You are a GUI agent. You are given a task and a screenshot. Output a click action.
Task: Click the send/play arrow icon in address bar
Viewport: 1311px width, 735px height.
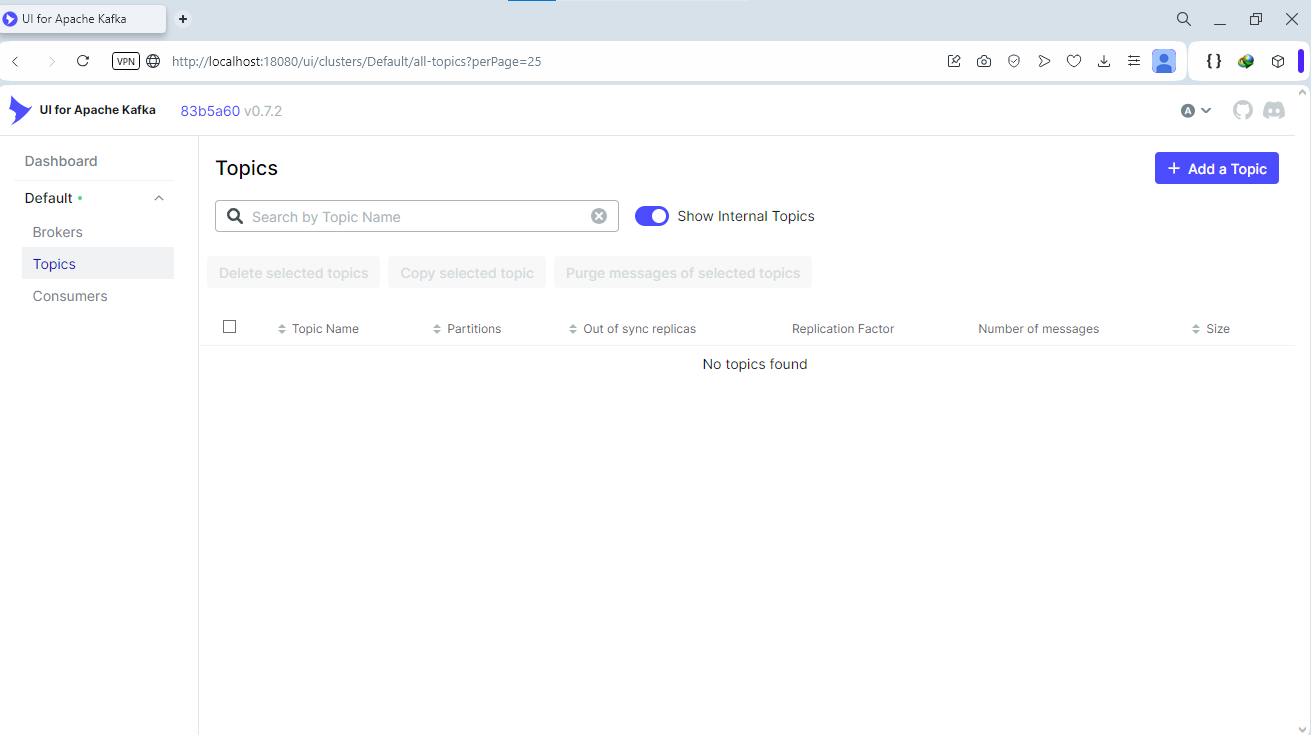1044,61
